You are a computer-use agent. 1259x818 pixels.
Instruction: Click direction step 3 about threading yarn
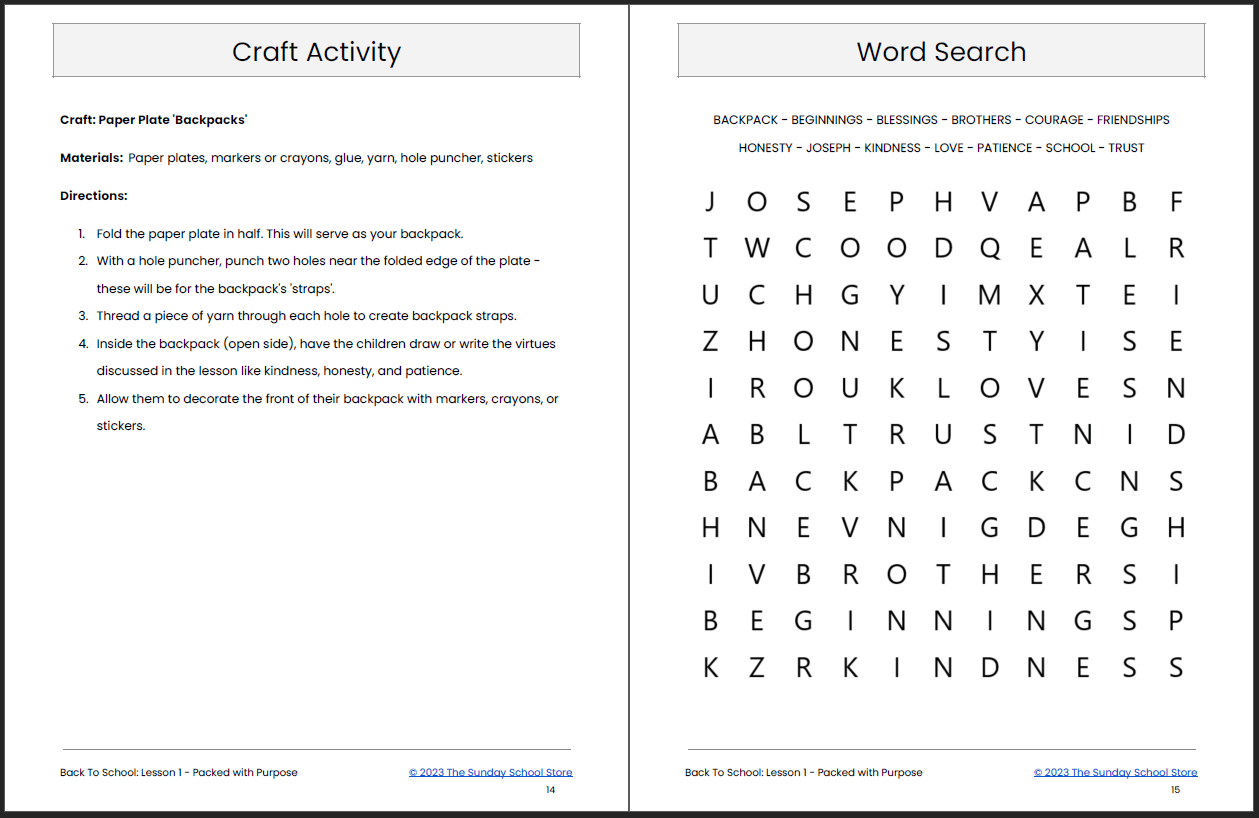pyautogui.click(x=306, y=316)
